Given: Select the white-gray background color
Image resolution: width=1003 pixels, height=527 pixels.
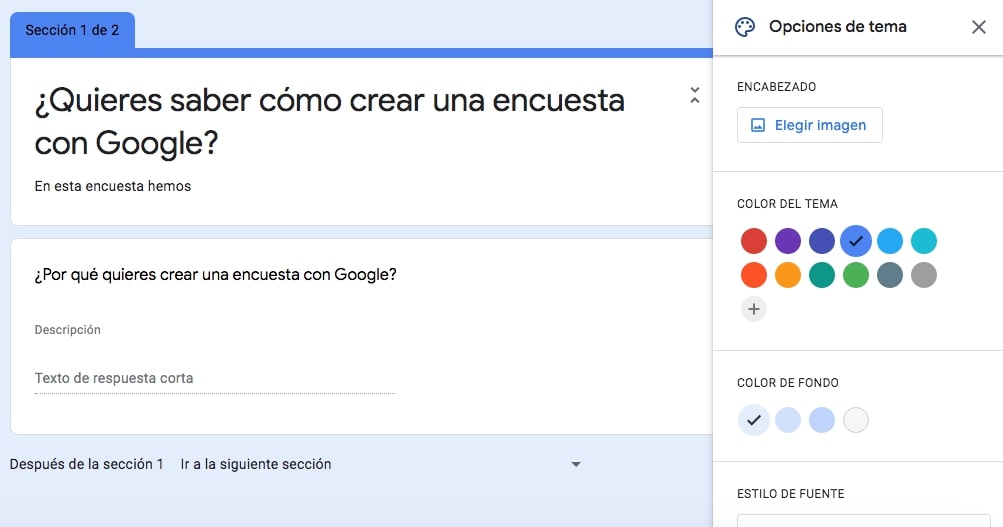Looking at the screenshot, I should click(856, 420).
